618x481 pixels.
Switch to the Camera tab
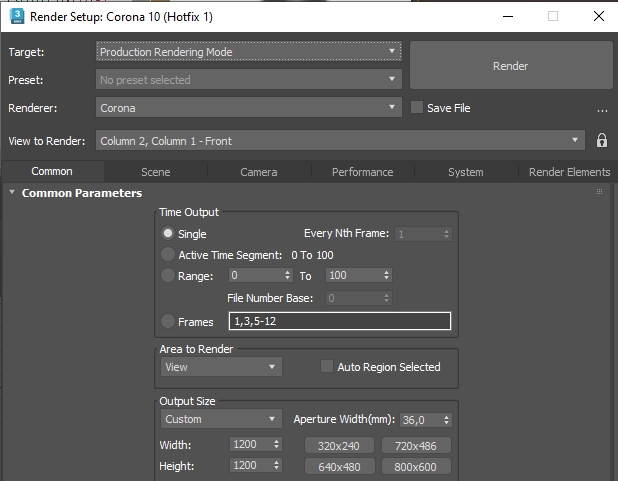(x=259, y=172)
